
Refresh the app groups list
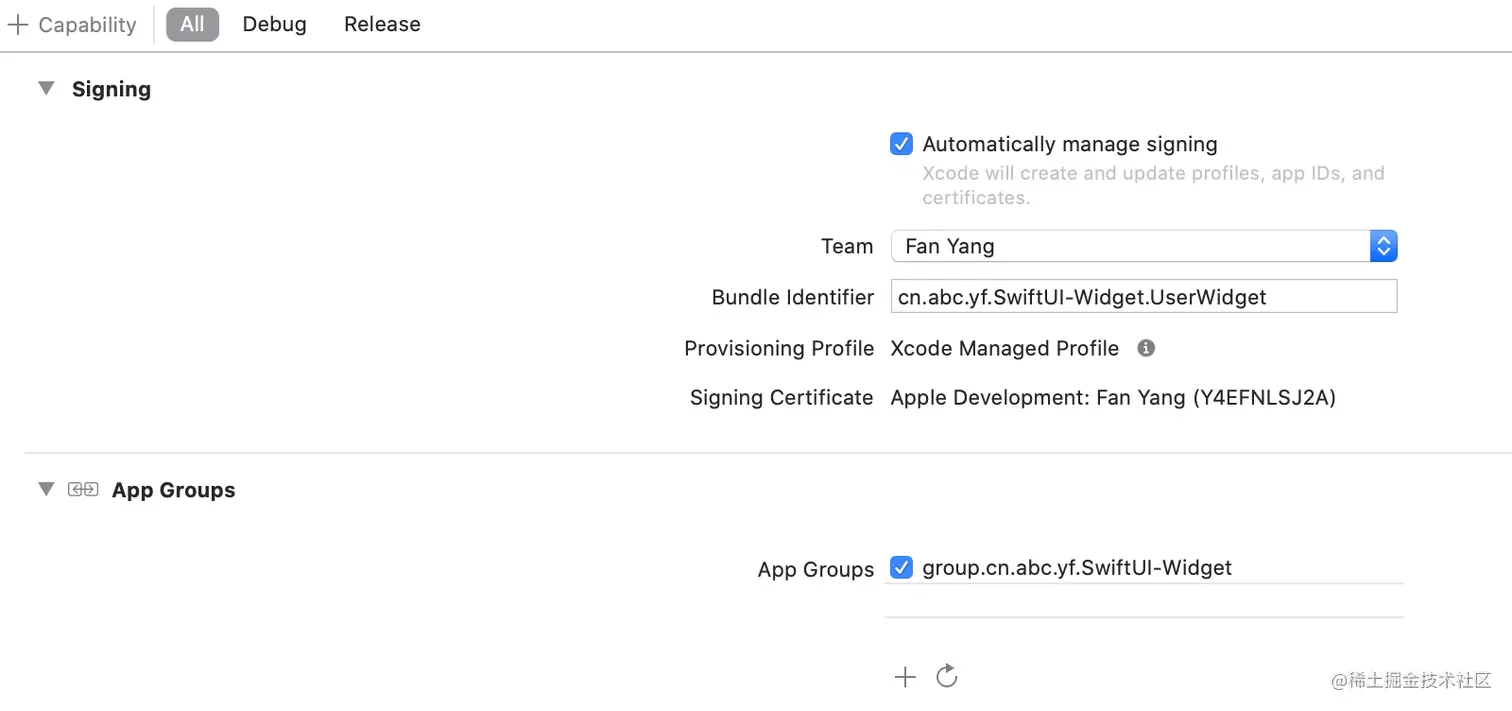947,677
